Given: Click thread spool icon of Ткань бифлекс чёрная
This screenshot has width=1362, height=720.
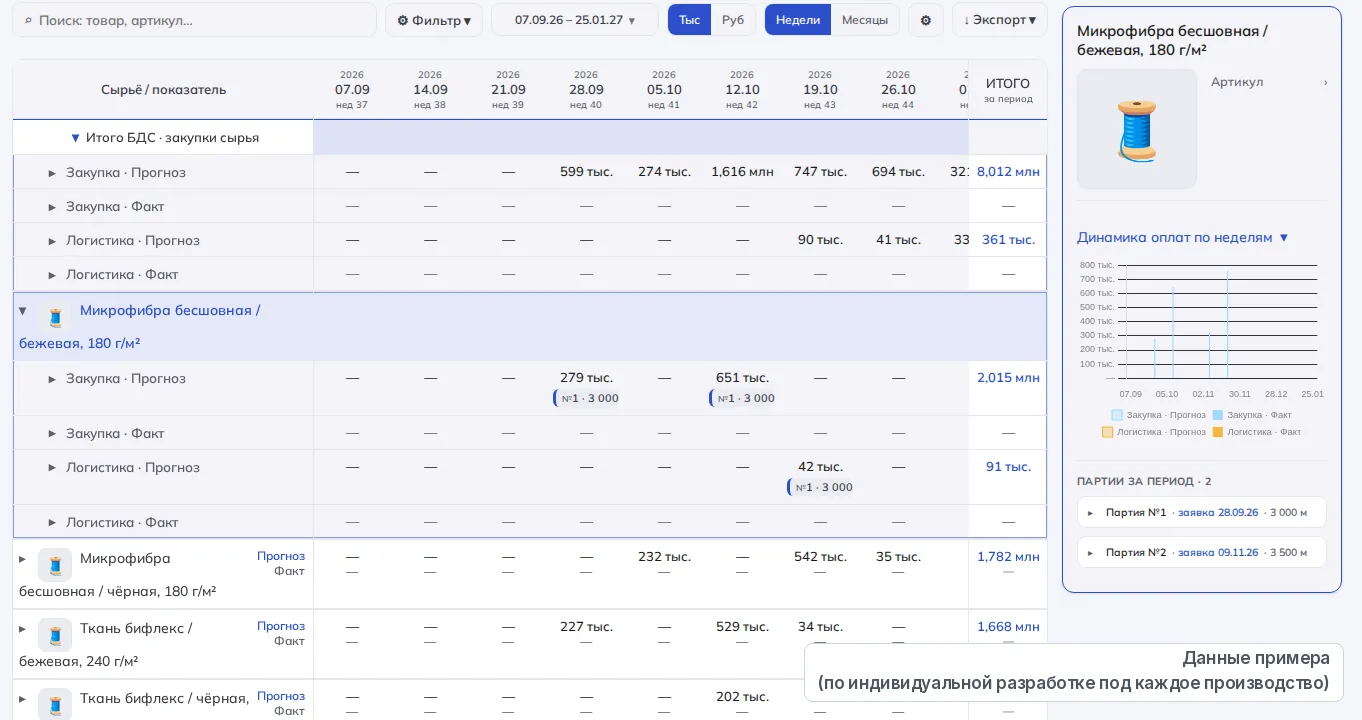Looking at the screenshot, I should click(55, 703).
